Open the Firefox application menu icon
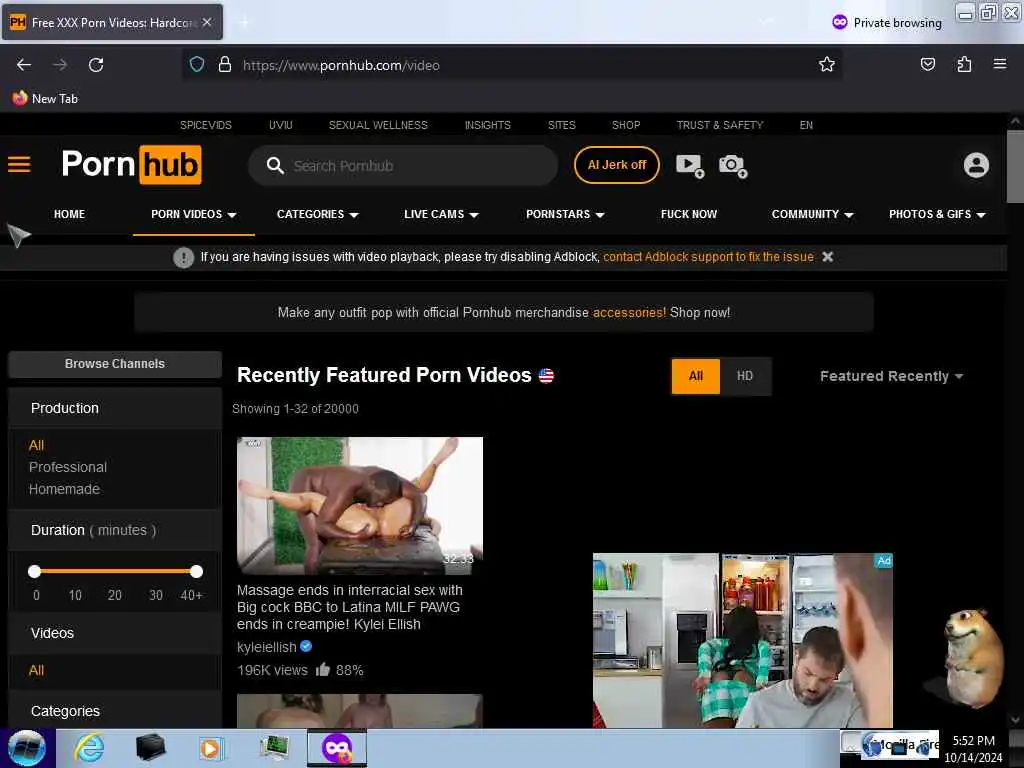 (x=999, y=64)
